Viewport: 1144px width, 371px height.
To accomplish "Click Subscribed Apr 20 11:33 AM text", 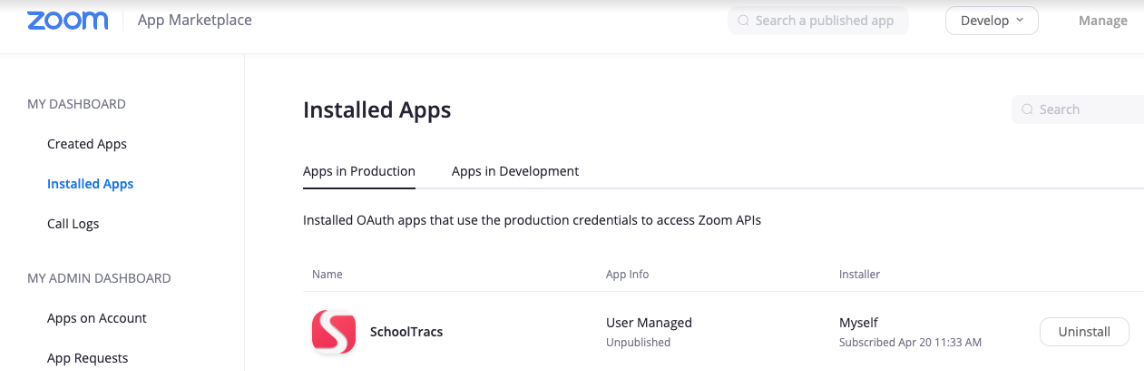I will click(x=911, y=342).
